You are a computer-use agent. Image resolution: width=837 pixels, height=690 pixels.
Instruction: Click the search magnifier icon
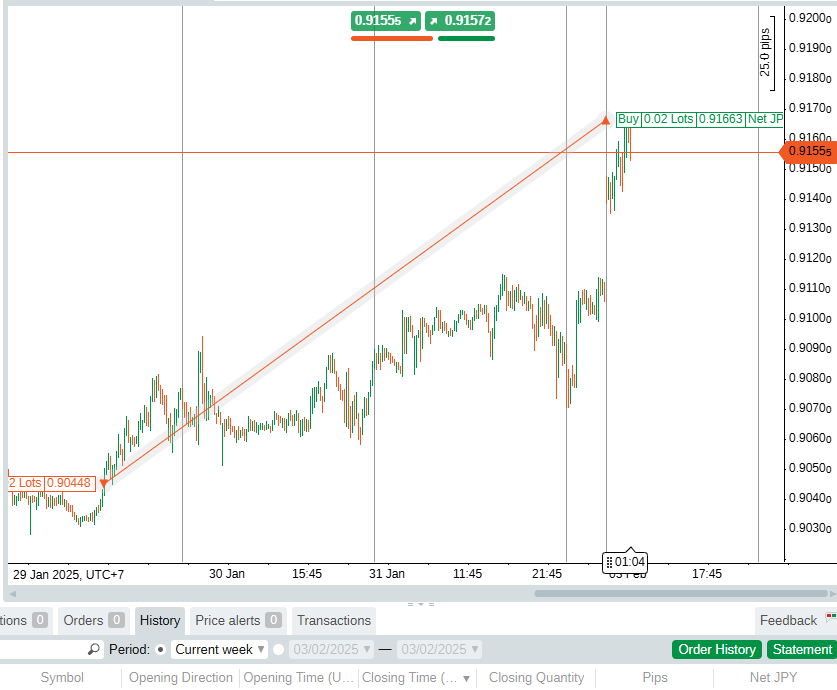(93, 649)
